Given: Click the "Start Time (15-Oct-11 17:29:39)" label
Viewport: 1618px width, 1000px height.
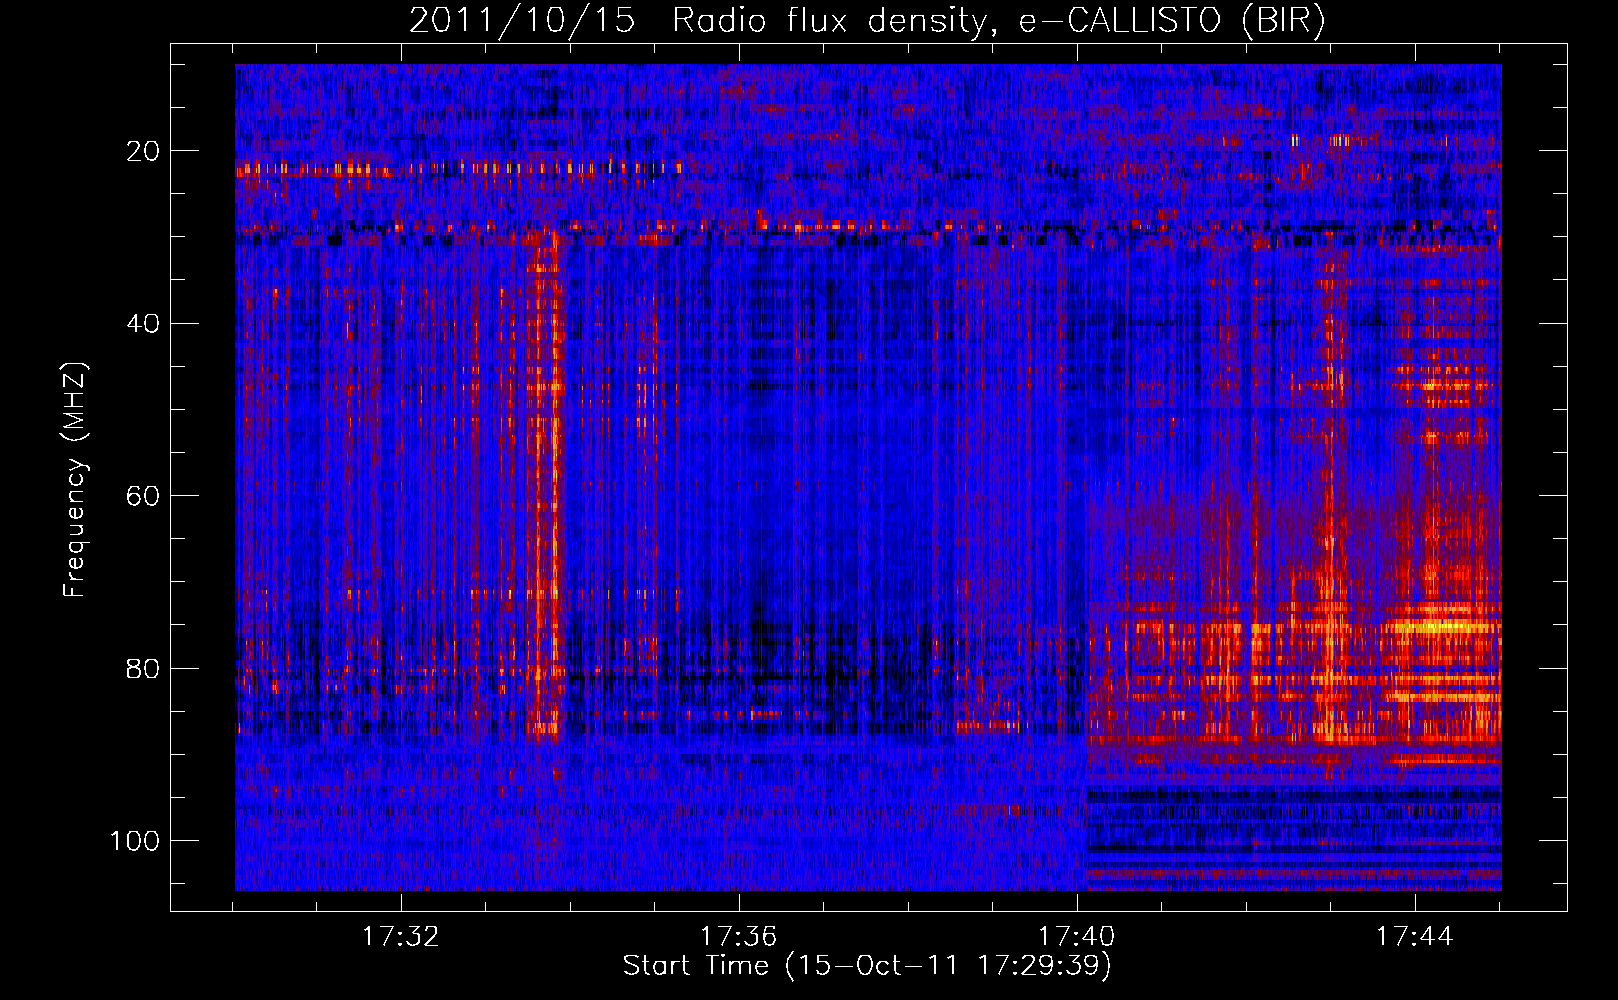Looking at the screenshot, I should [867, 966].
